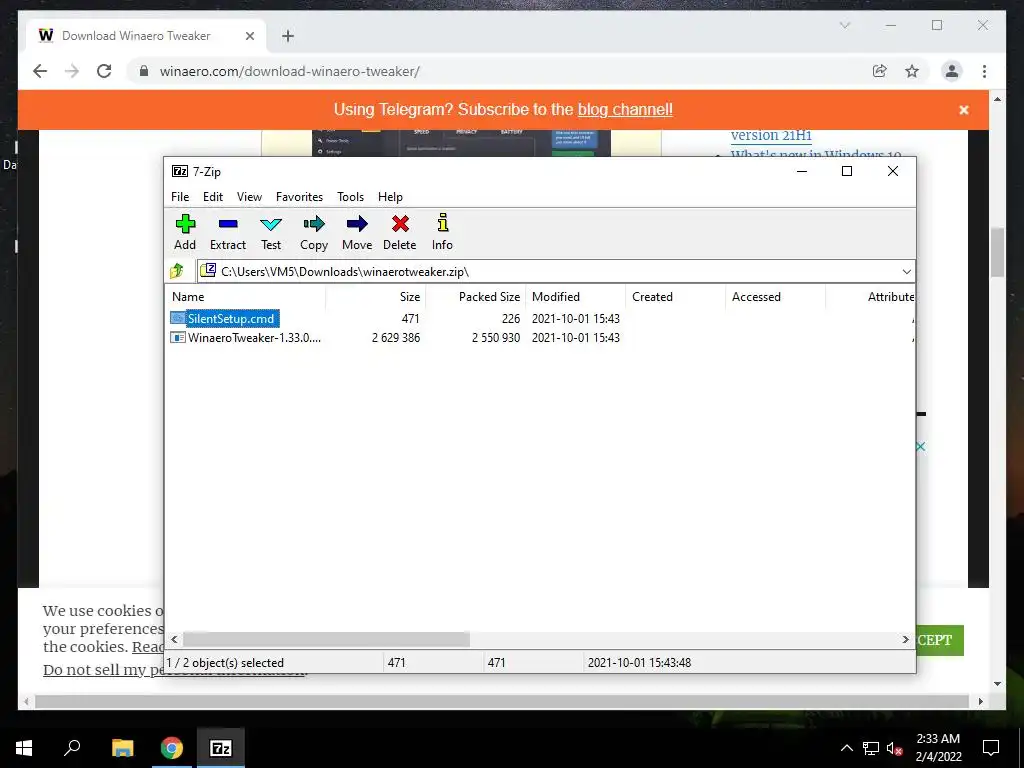Open the Favorites menu

pos(299,197)
